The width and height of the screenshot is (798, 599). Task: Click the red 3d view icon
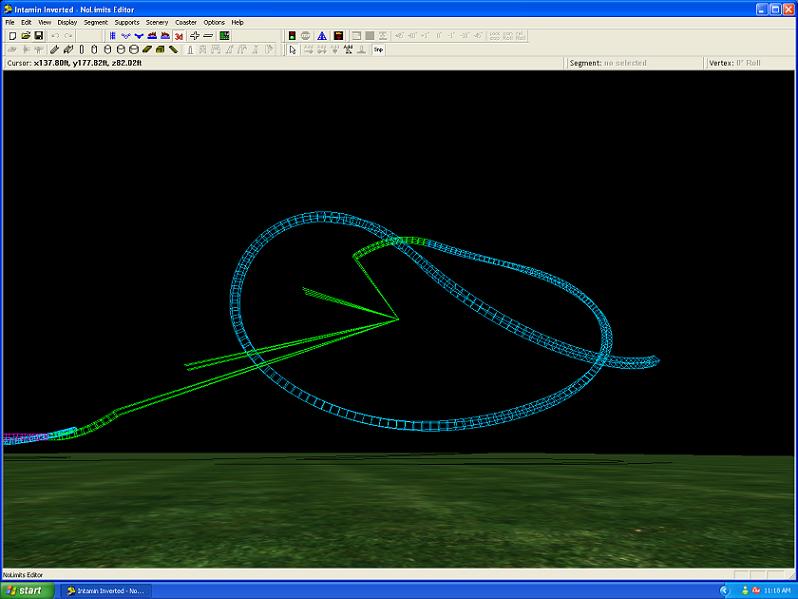pyautogui.click(x=179, y=36)
